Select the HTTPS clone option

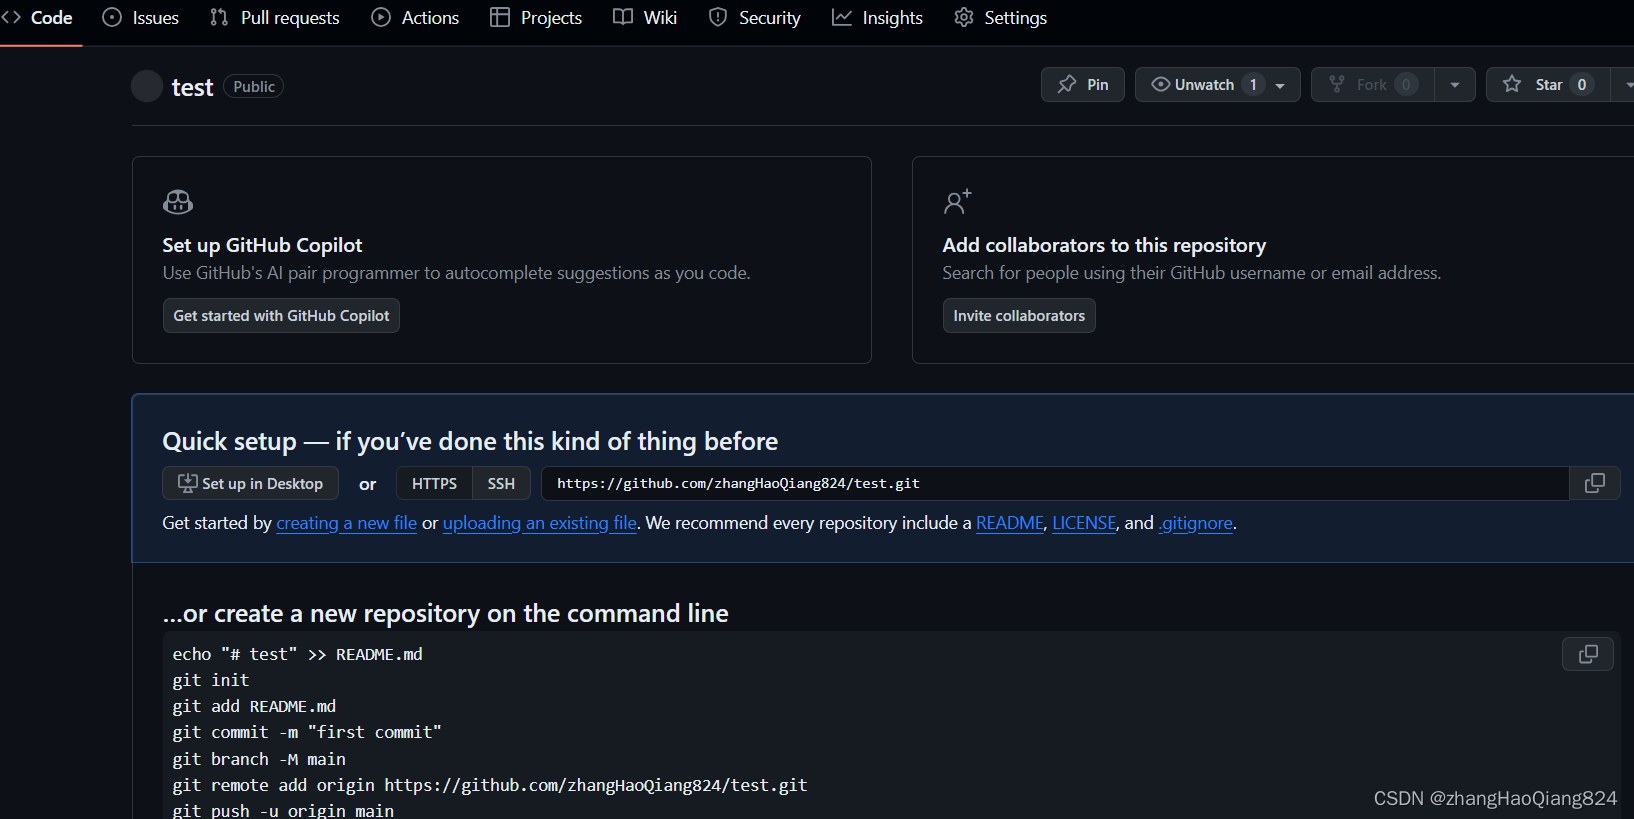(434, 484)
